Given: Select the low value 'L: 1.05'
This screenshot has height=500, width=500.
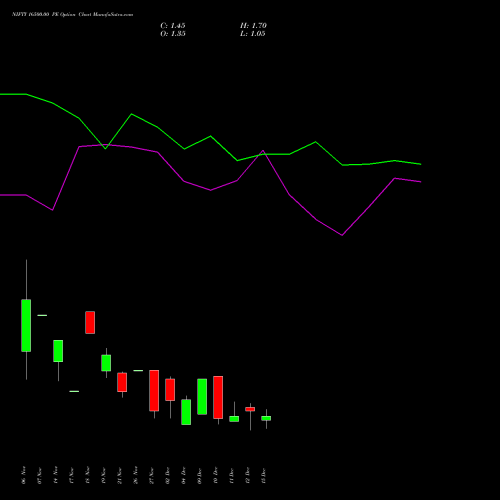Looking at the screenshot, I should point(253,34).
